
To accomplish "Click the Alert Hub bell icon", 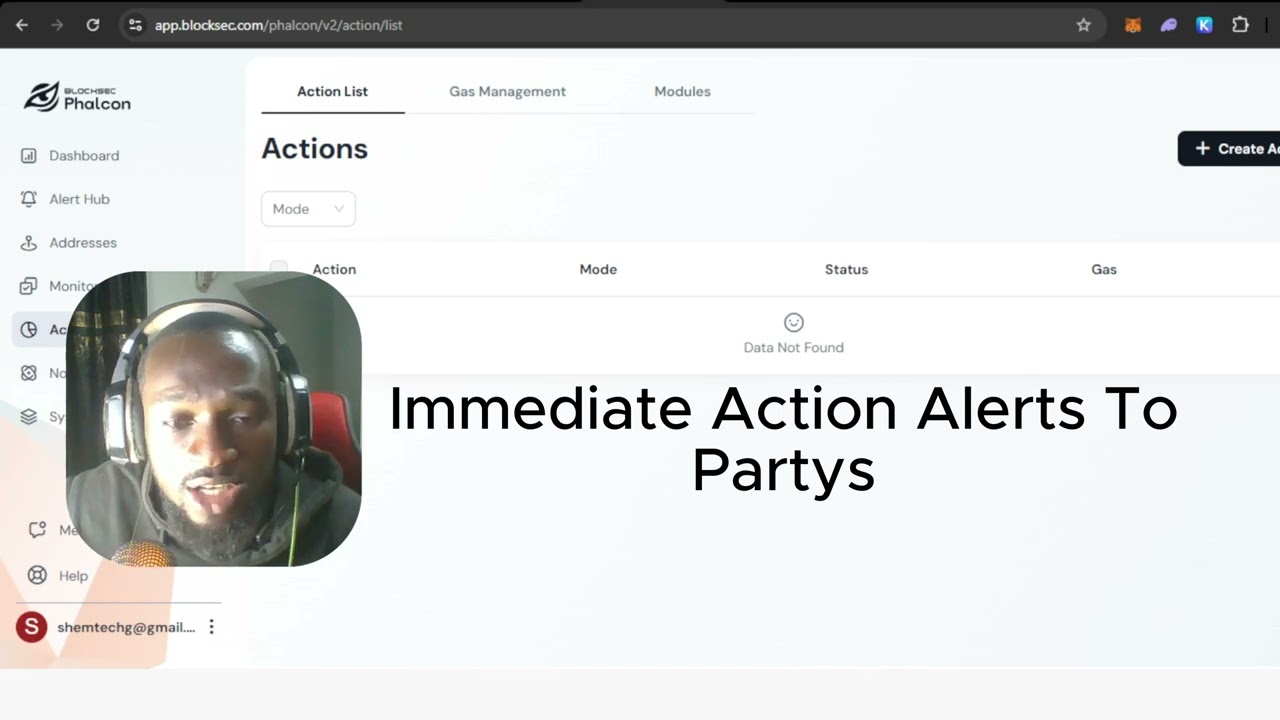I will (29, 199).
